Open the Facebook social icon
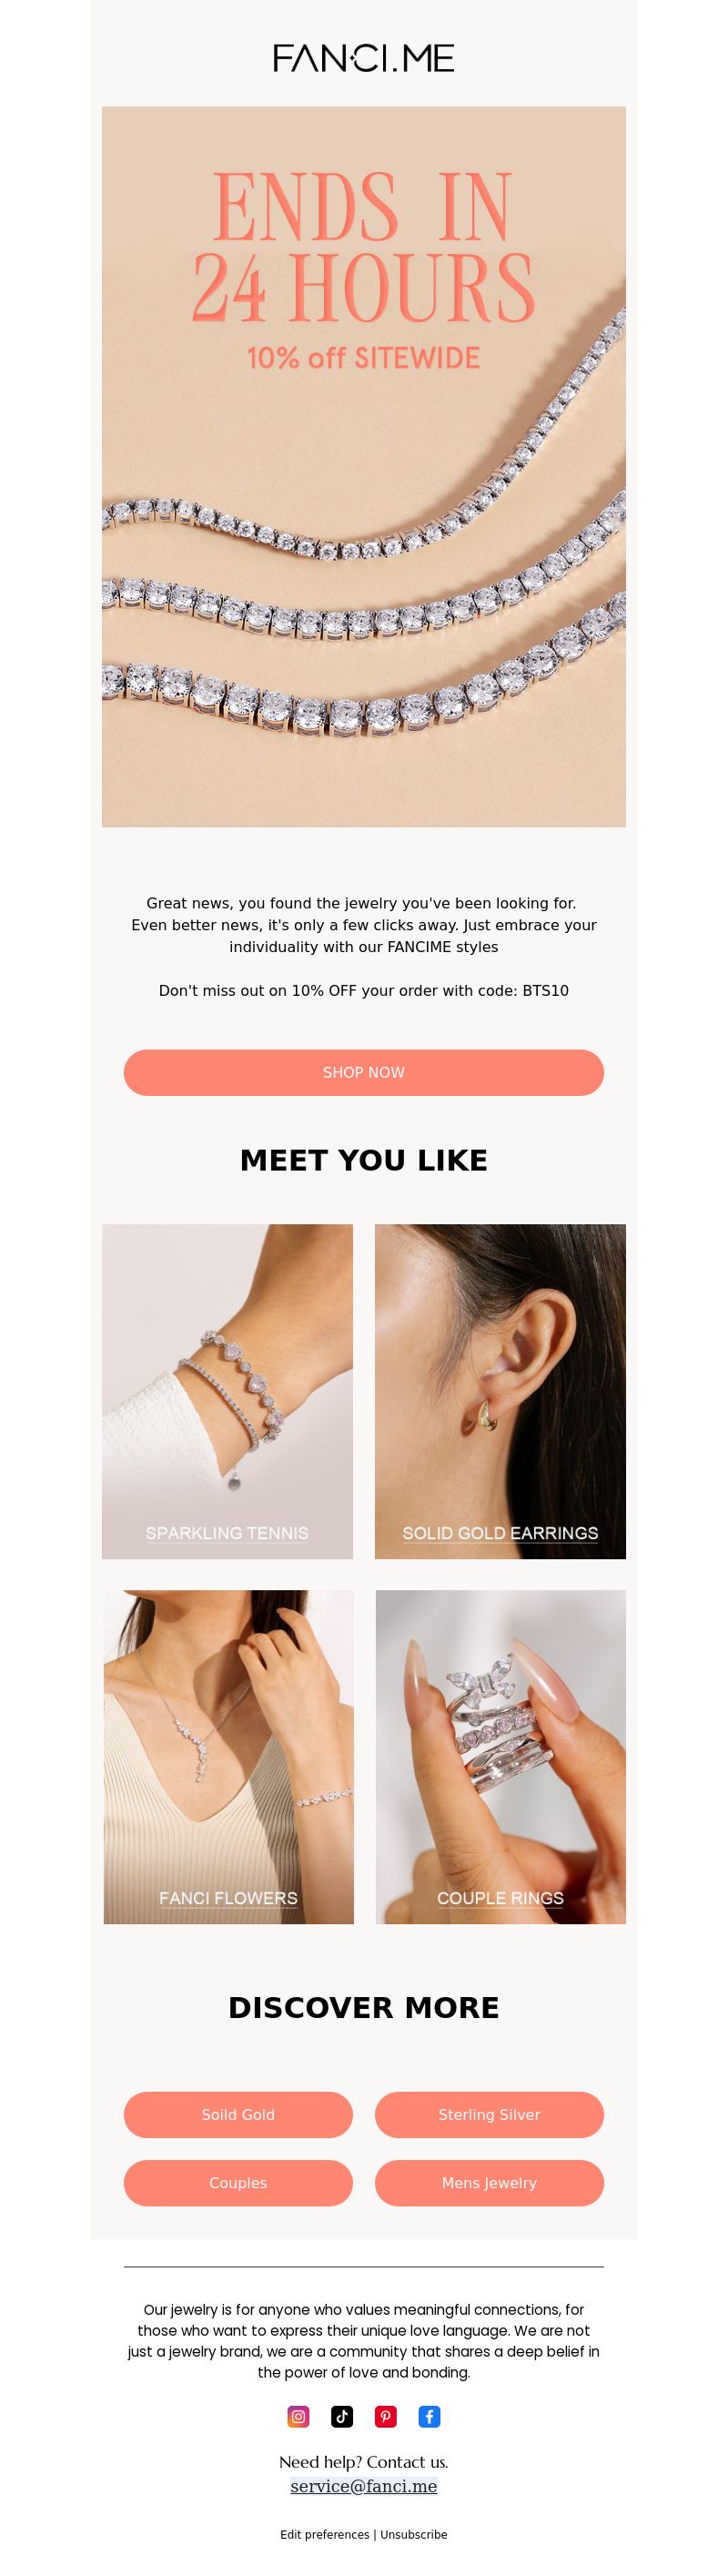 [x=429, y=2416]
